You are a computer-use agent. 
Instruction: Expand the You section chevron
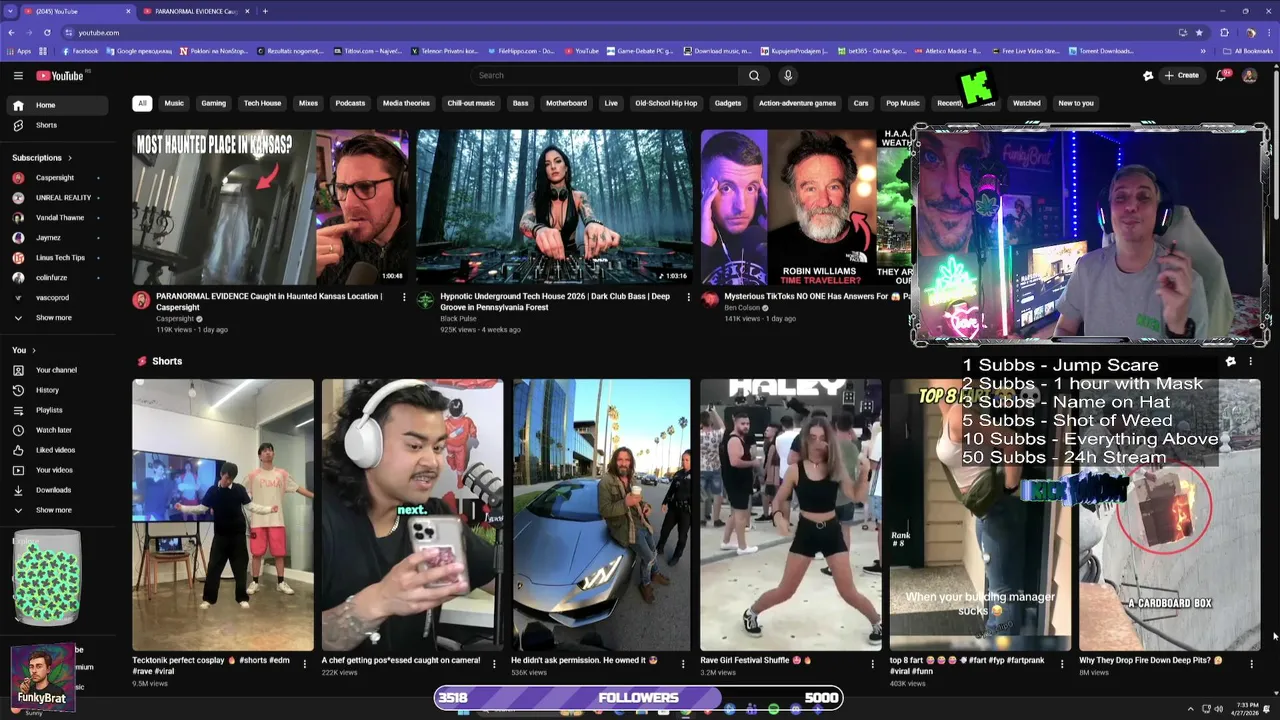(x=34, y=350)
